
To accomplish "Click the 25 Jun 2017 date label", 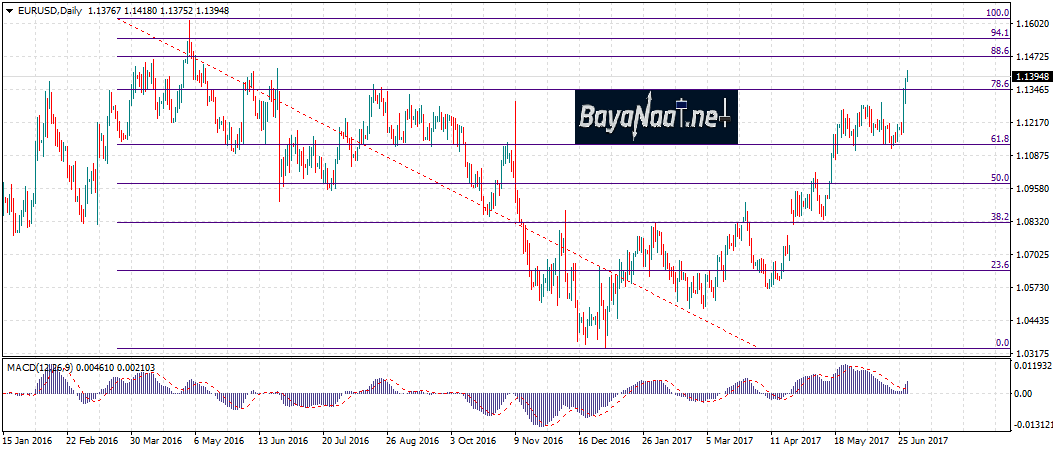I will click(x=921, y=439).
